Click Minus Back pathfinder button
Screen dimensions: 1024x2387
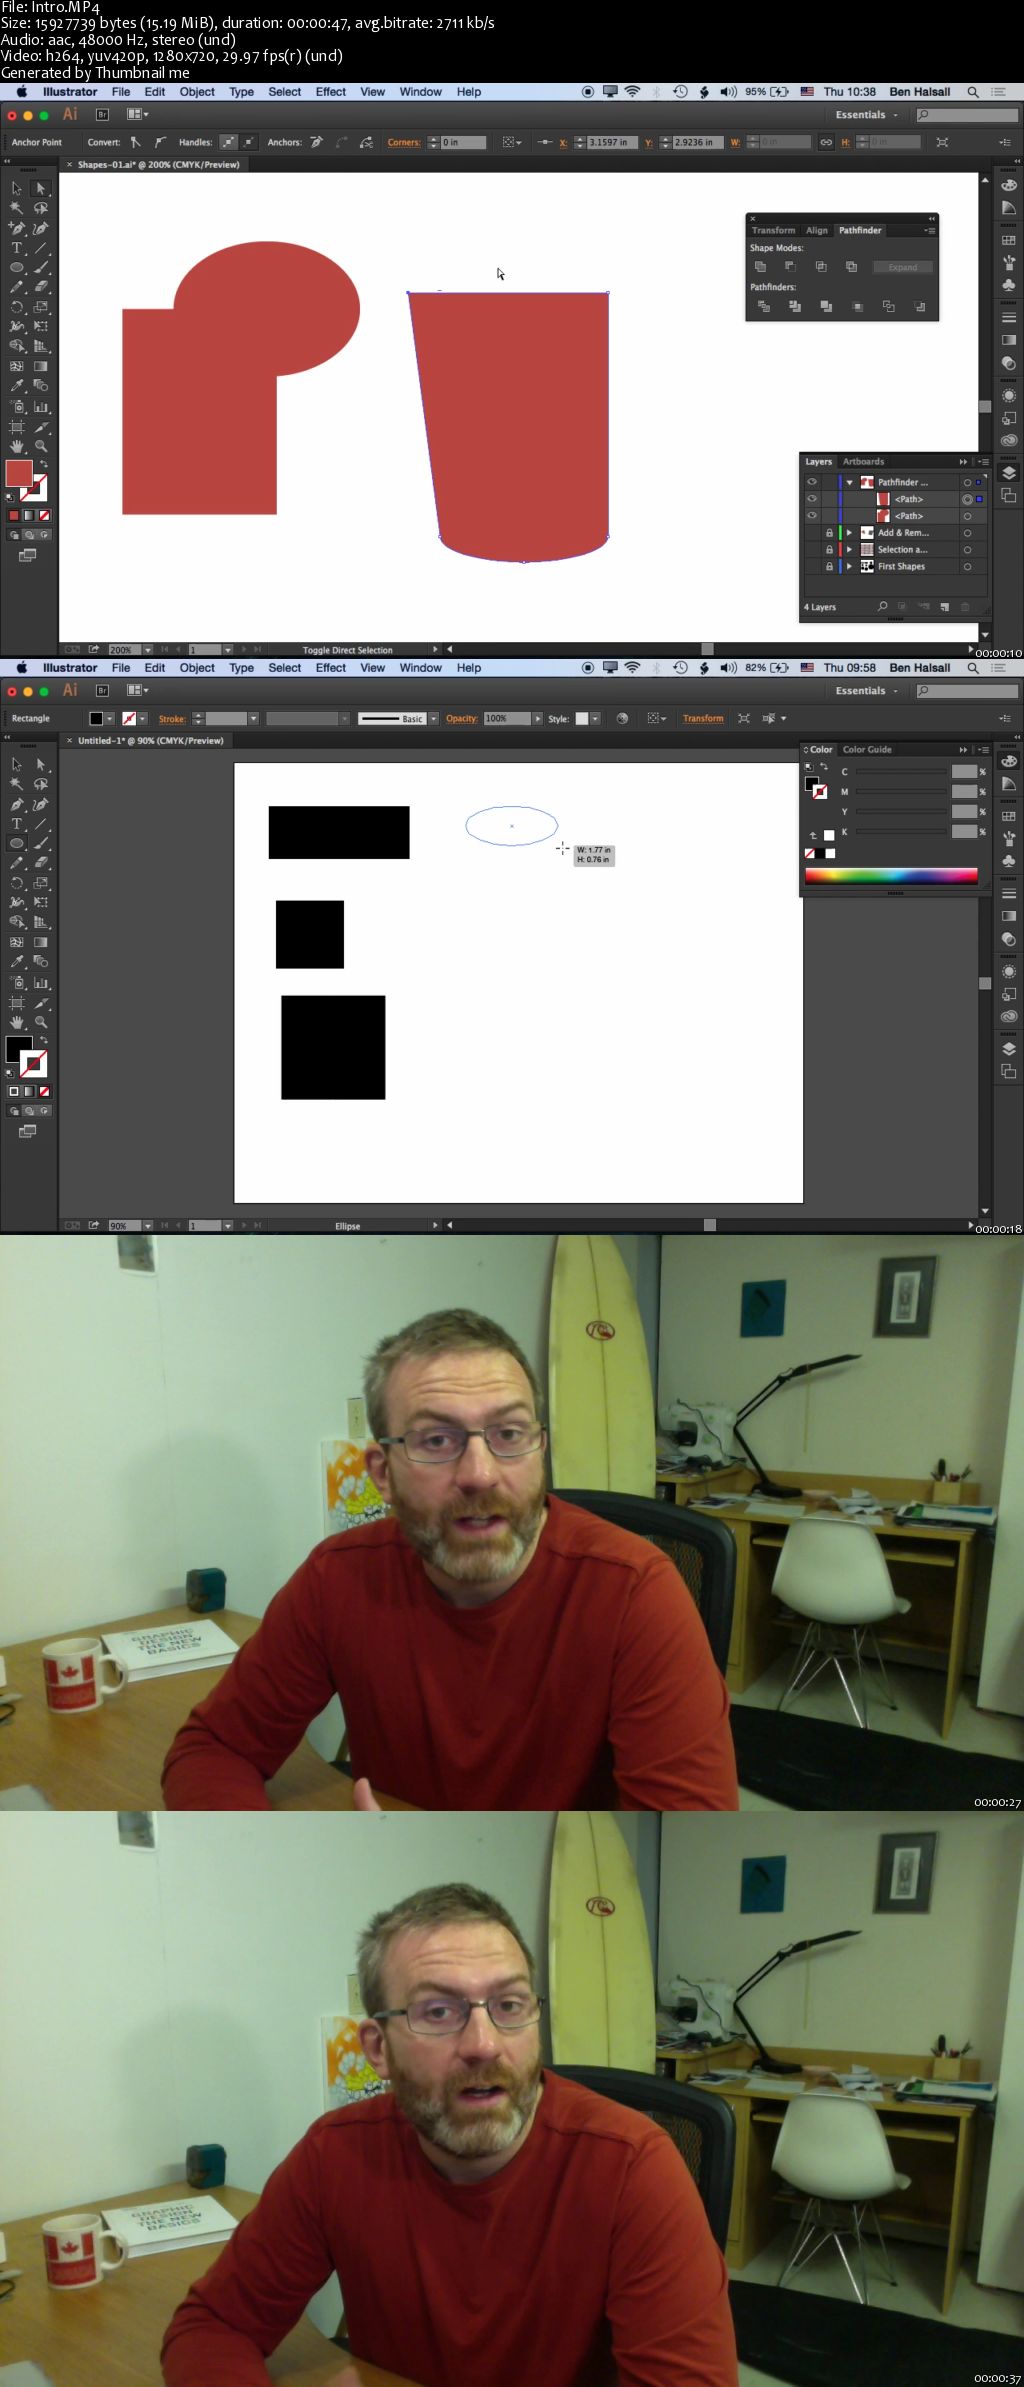pyautogui.click(x=919, y=307)
